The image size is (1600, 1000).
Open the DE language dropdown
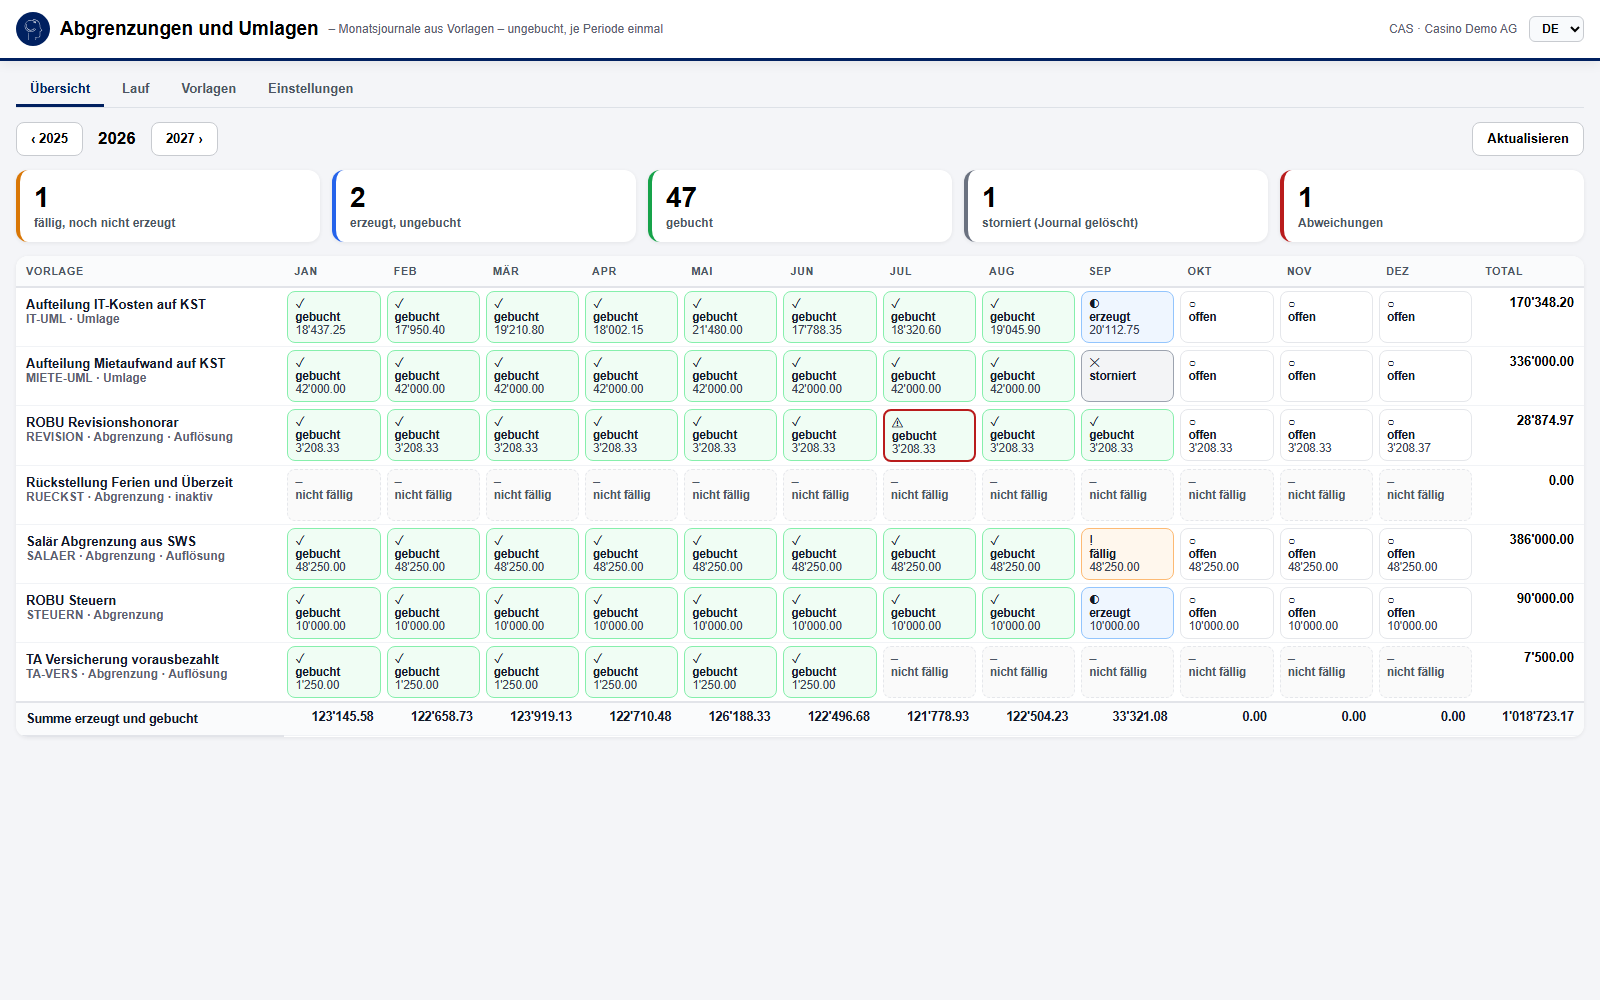(x=1556, y=29)
